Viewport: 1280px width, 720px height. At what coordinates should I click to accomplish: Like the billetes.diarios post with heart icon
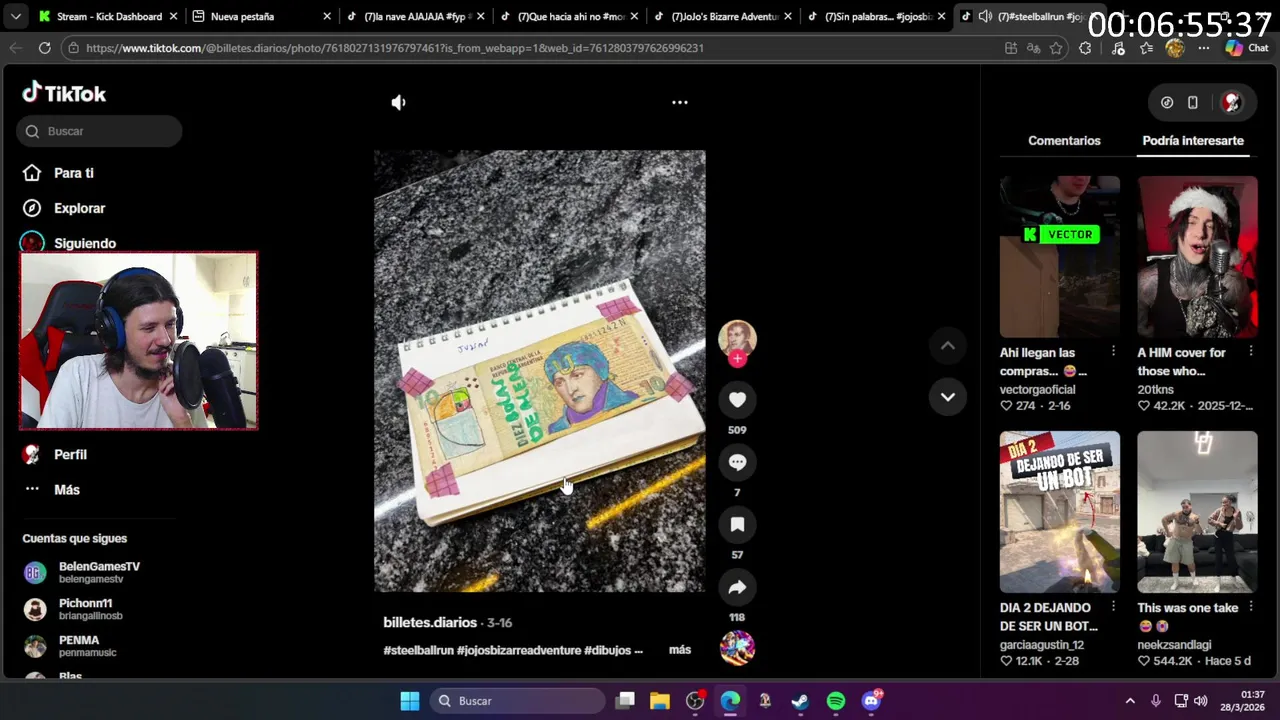click(737, 400)
